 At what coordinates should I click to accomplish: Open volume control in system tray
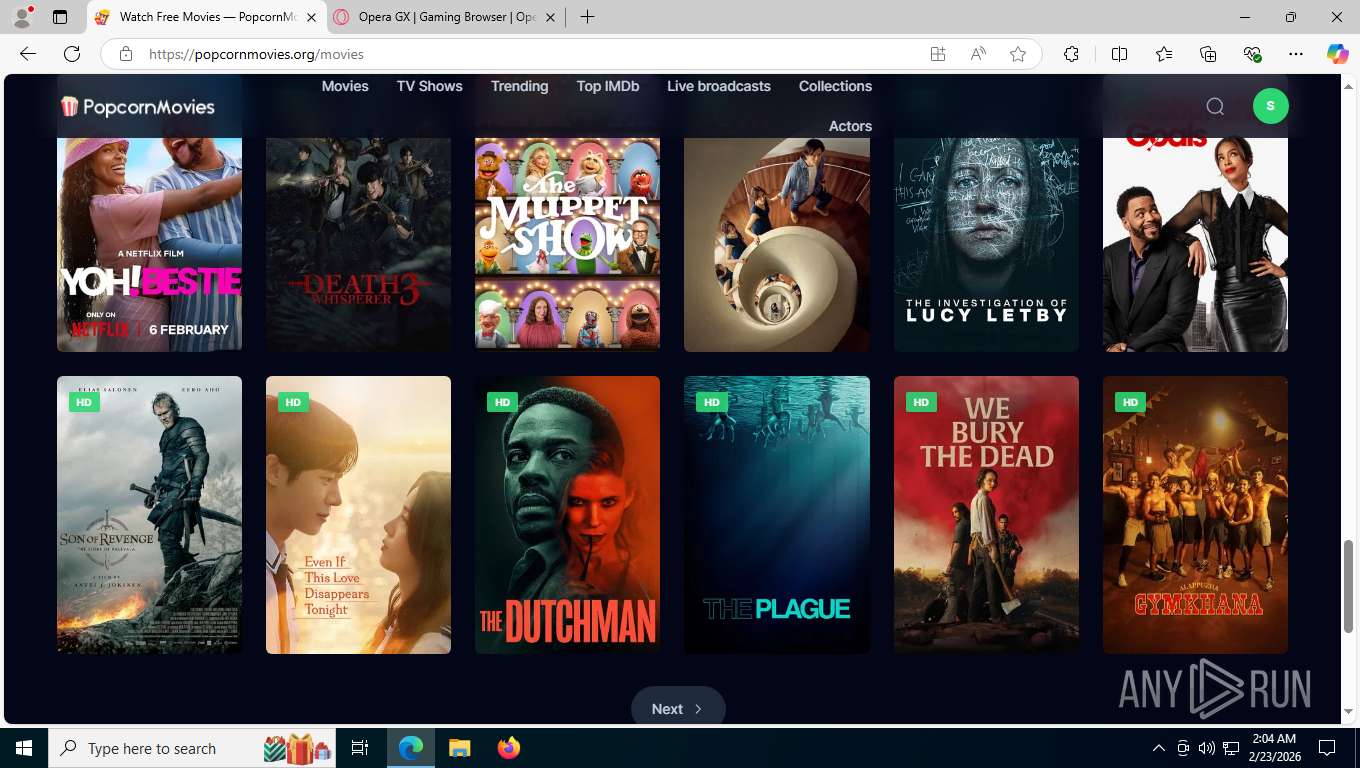(1206, 748)
